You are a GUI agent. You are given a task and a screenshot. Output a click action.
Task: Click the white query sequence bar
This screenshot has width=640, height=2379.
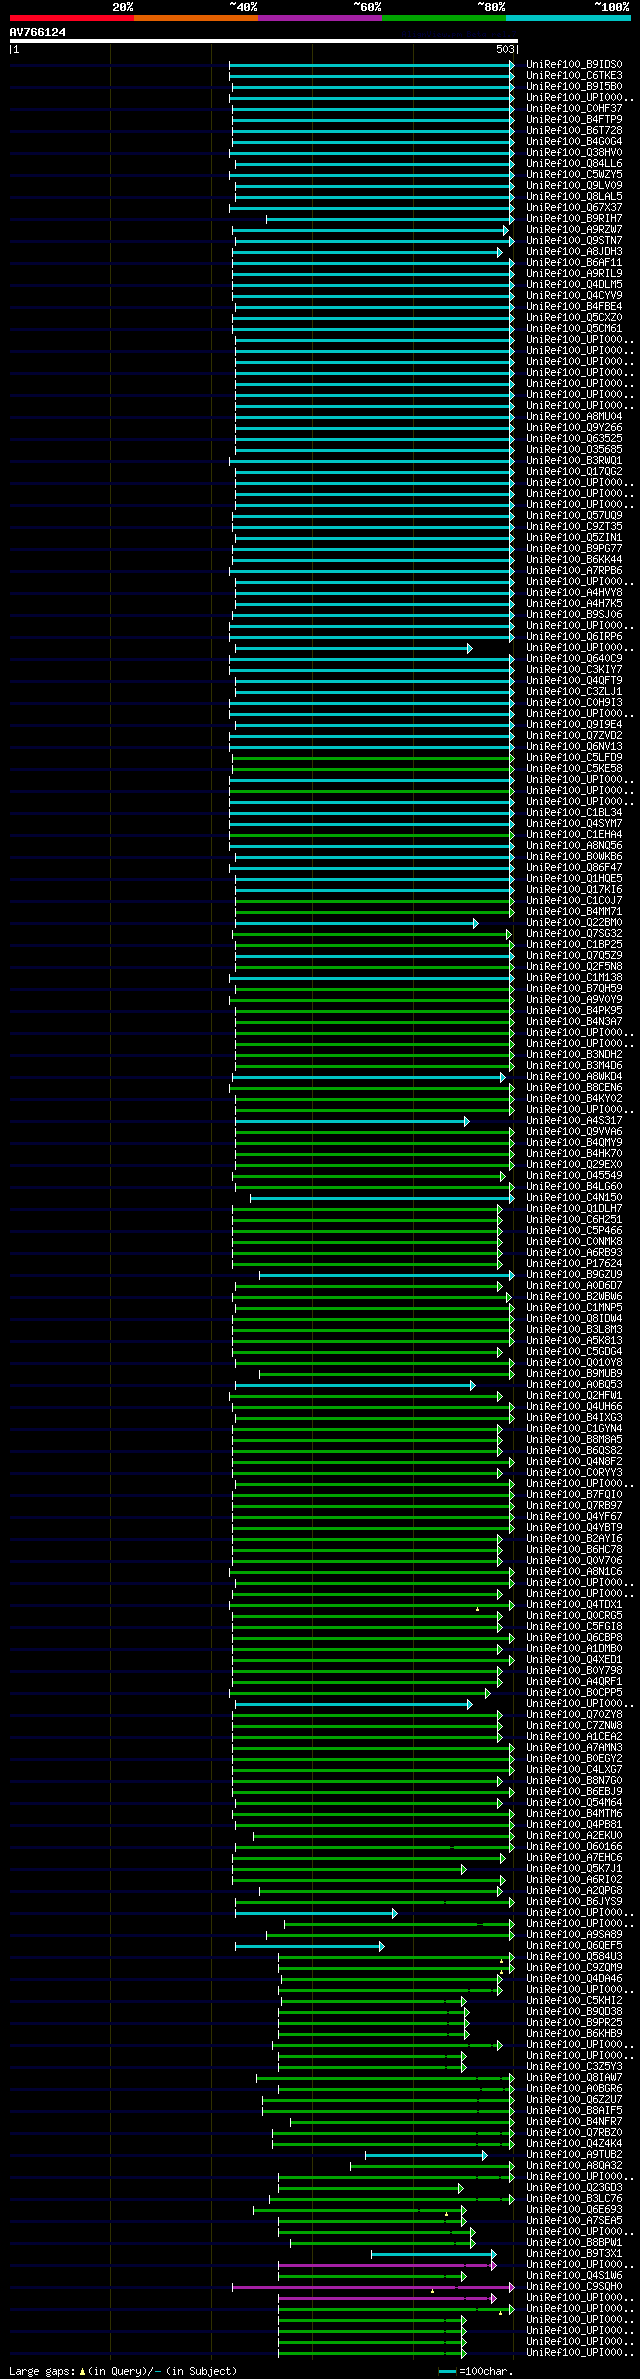[x=263, y=41]
